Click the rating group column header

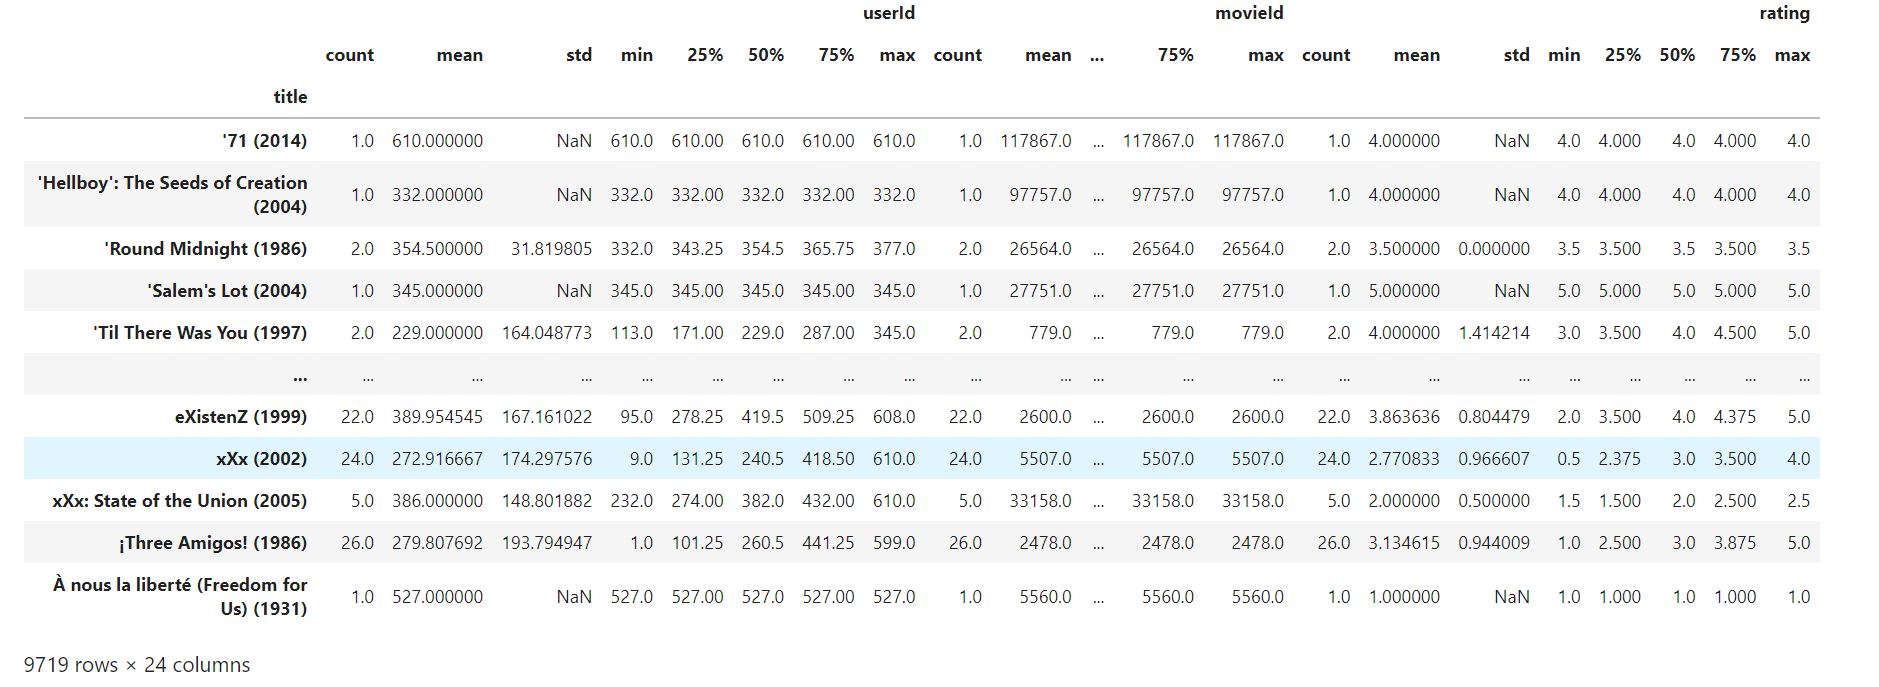click(1784, 13)
